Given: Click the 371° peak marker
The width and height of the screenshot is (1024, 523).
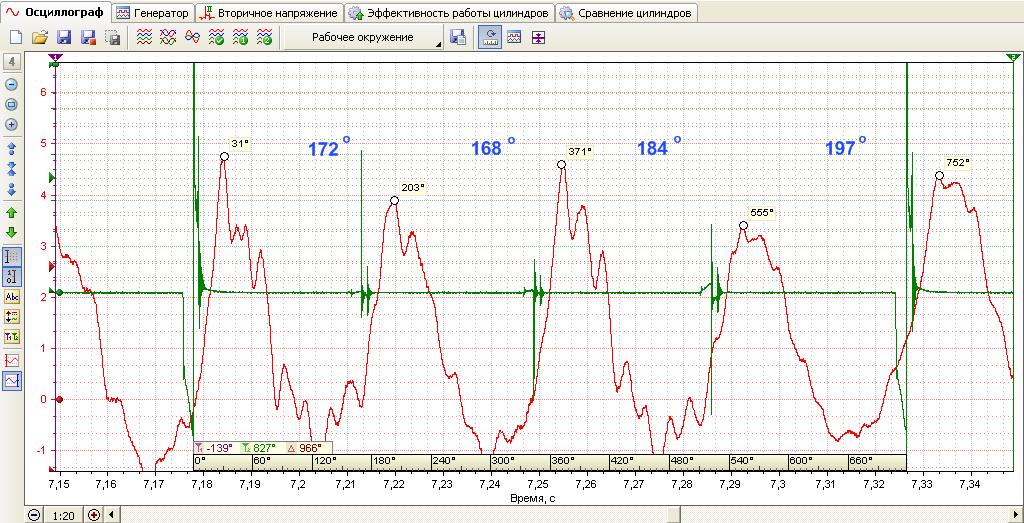Looking at the screenshot, I should tap(562, 165).
